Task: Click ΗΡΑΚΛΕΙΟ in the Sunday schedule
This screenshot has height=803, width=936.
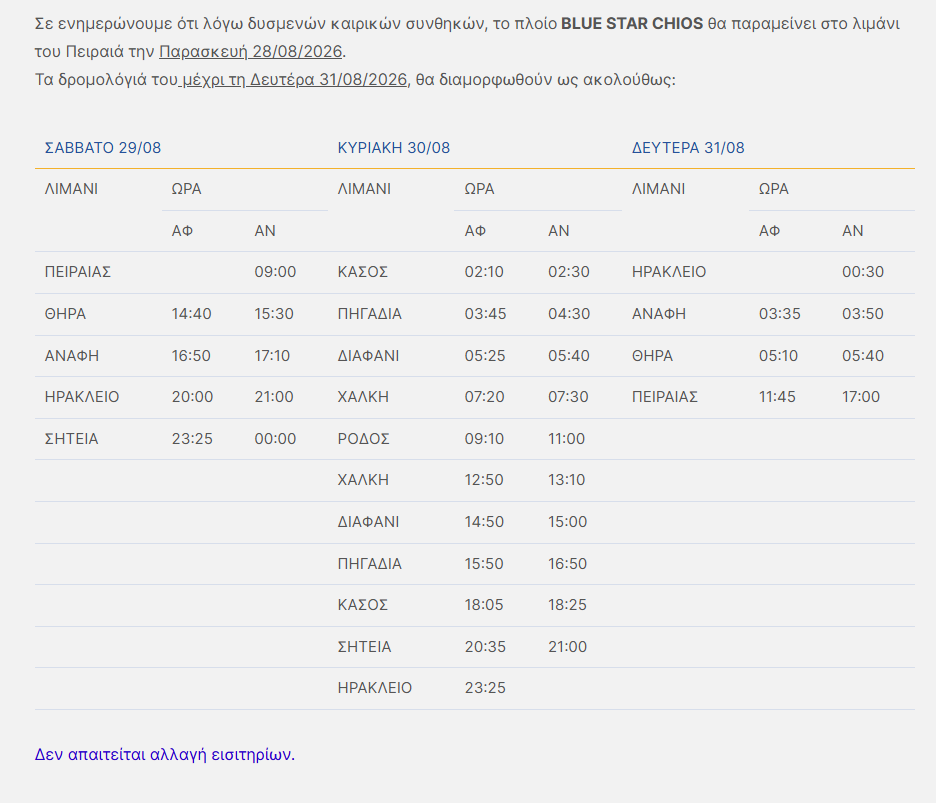Action: pyautogui.click(x=375, y=688)
